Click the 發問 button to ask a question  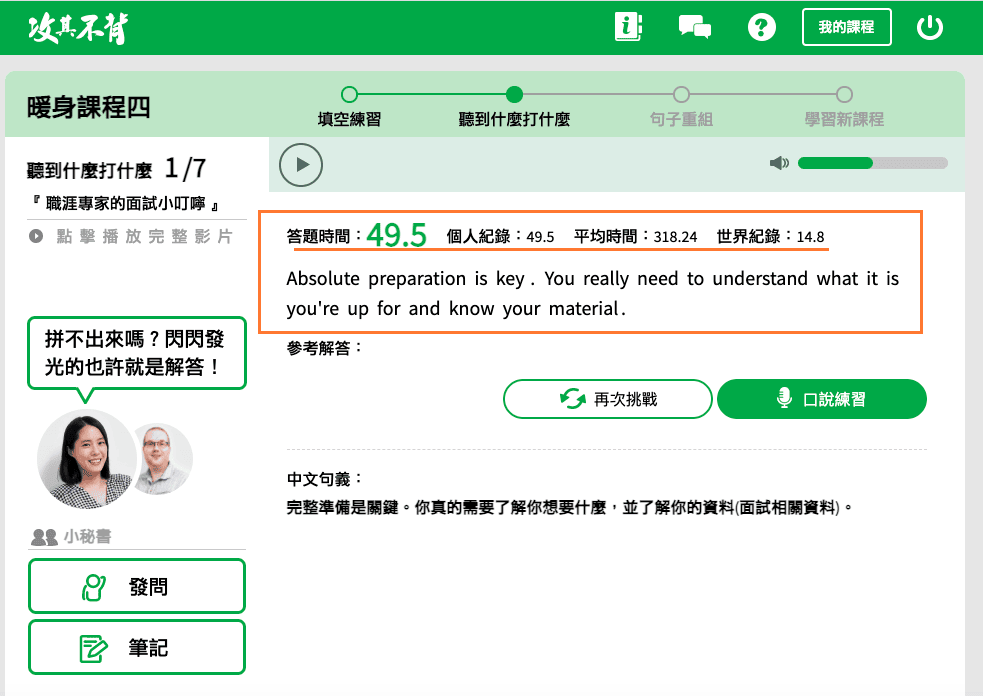coord(136,585)
